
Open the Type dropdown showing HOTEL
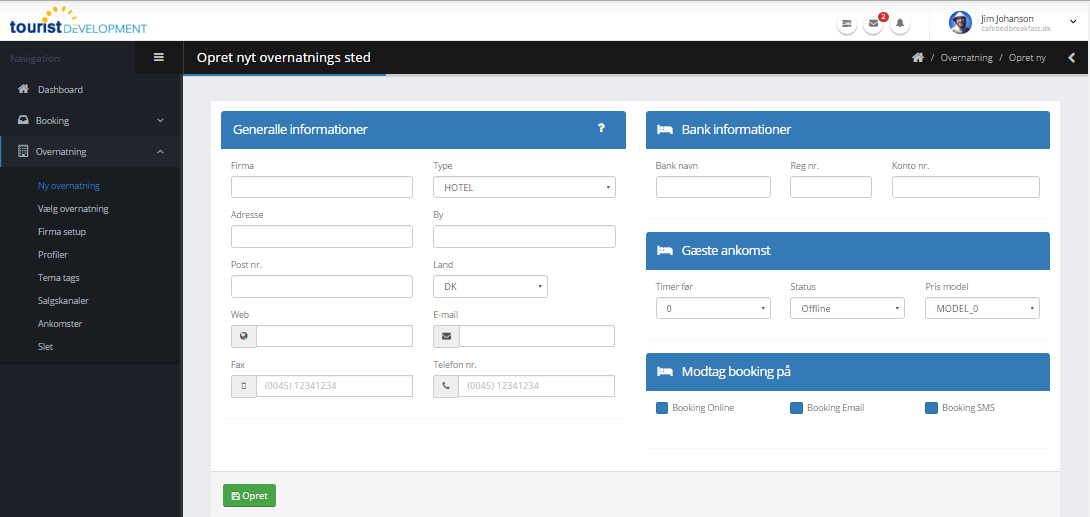[x=524, y=187]
